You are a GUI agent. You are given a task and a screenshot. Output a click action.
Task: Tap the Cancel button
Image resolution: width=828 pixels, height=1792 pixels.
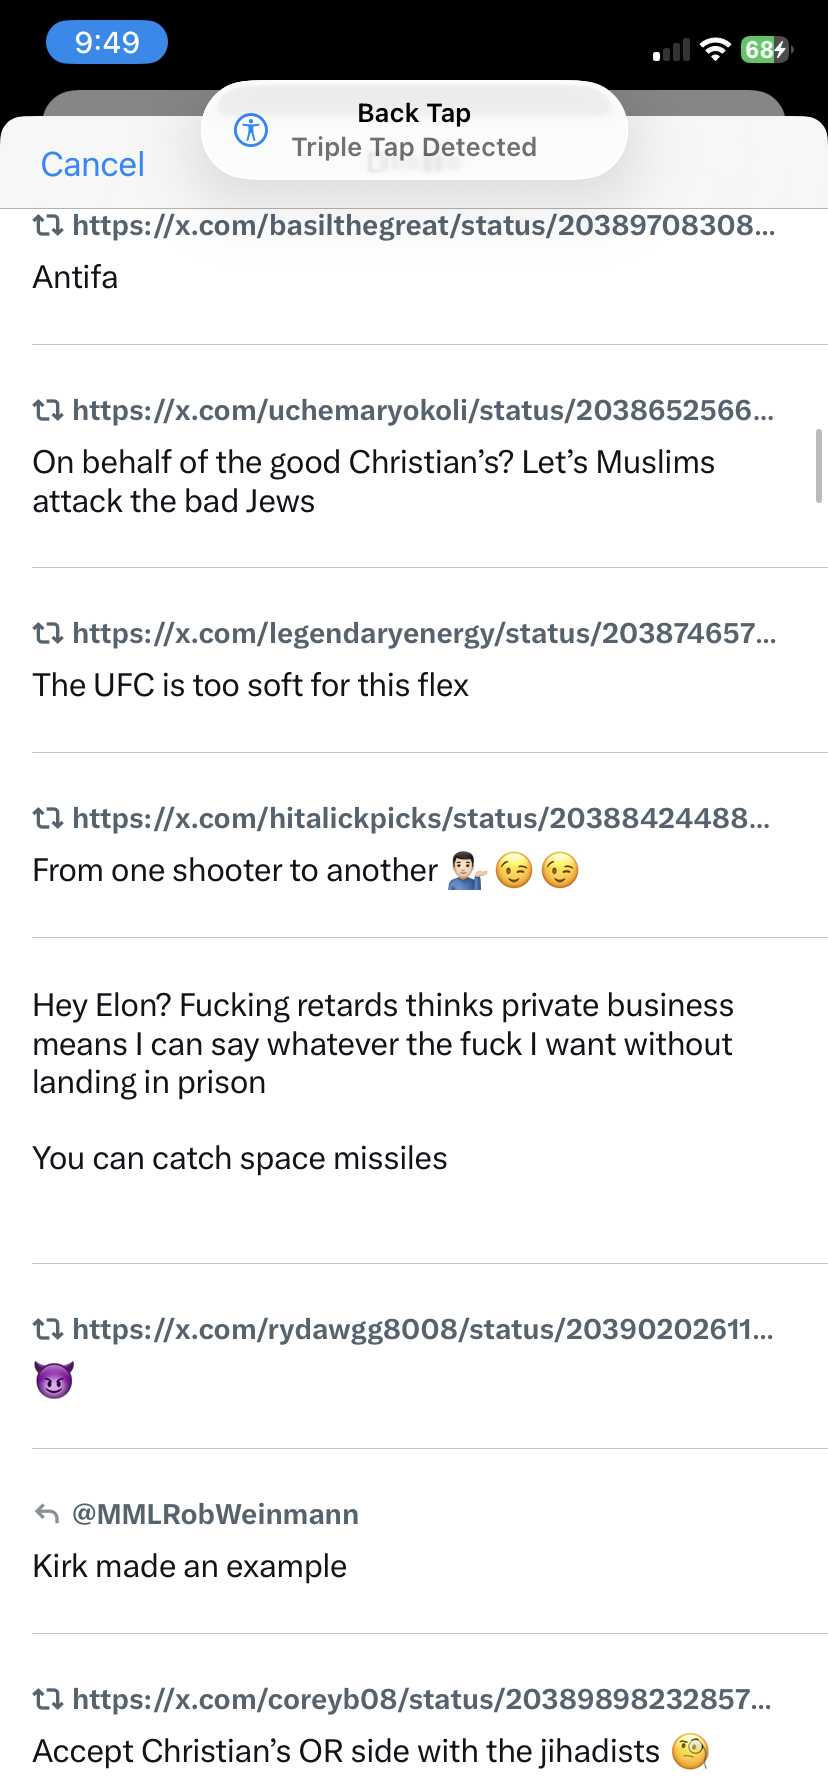[x=92, y=164]
